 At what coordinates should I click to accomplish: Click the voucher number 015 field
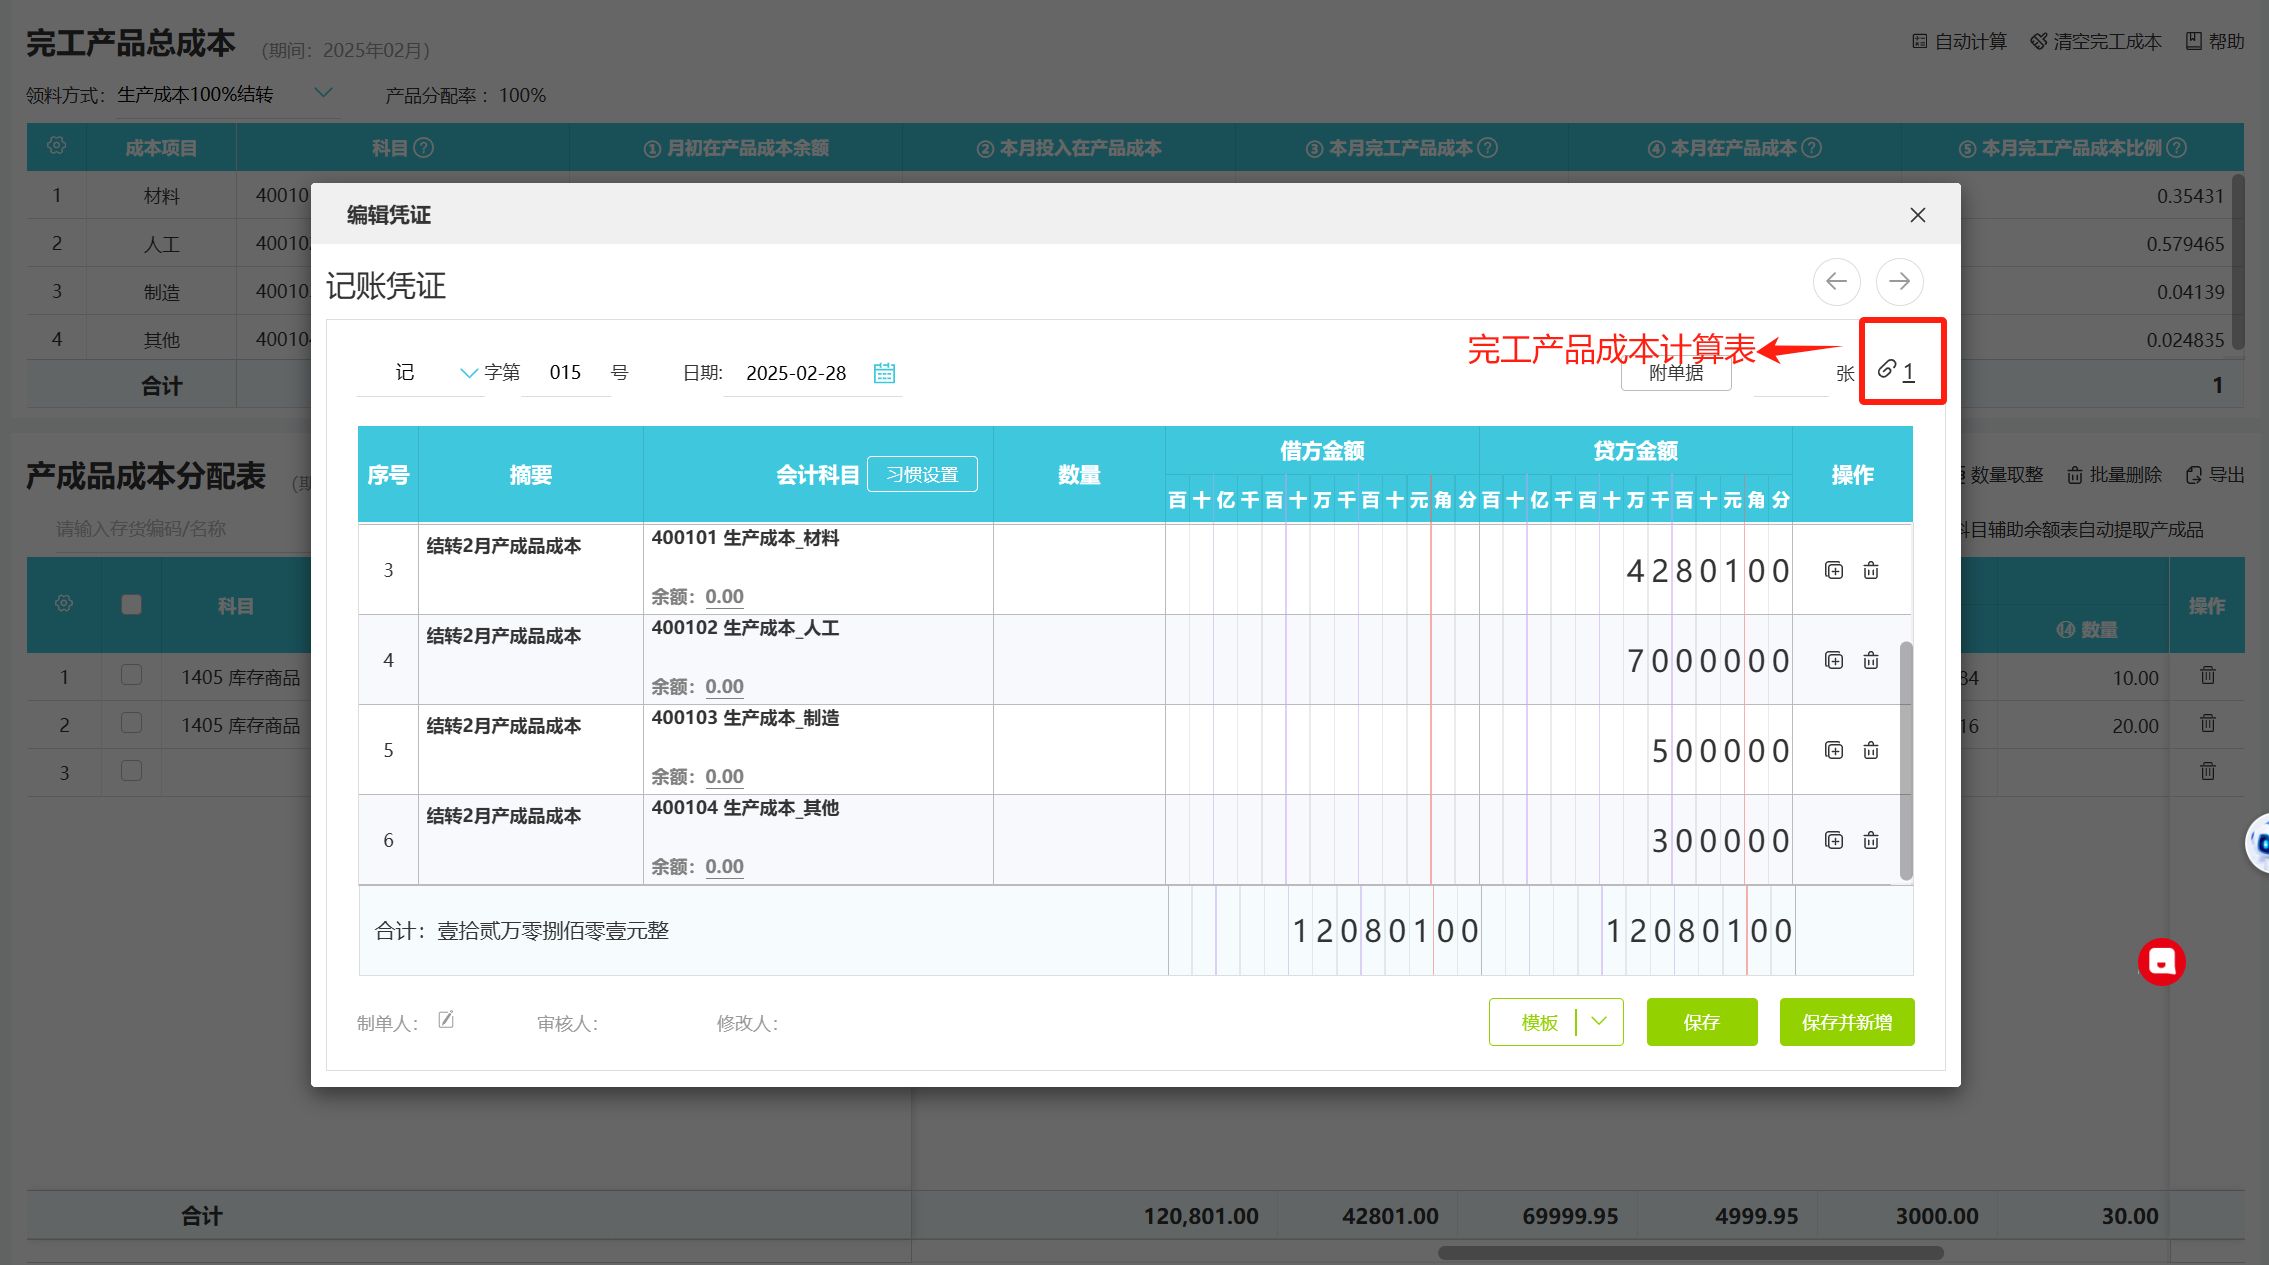pos(565,373)
